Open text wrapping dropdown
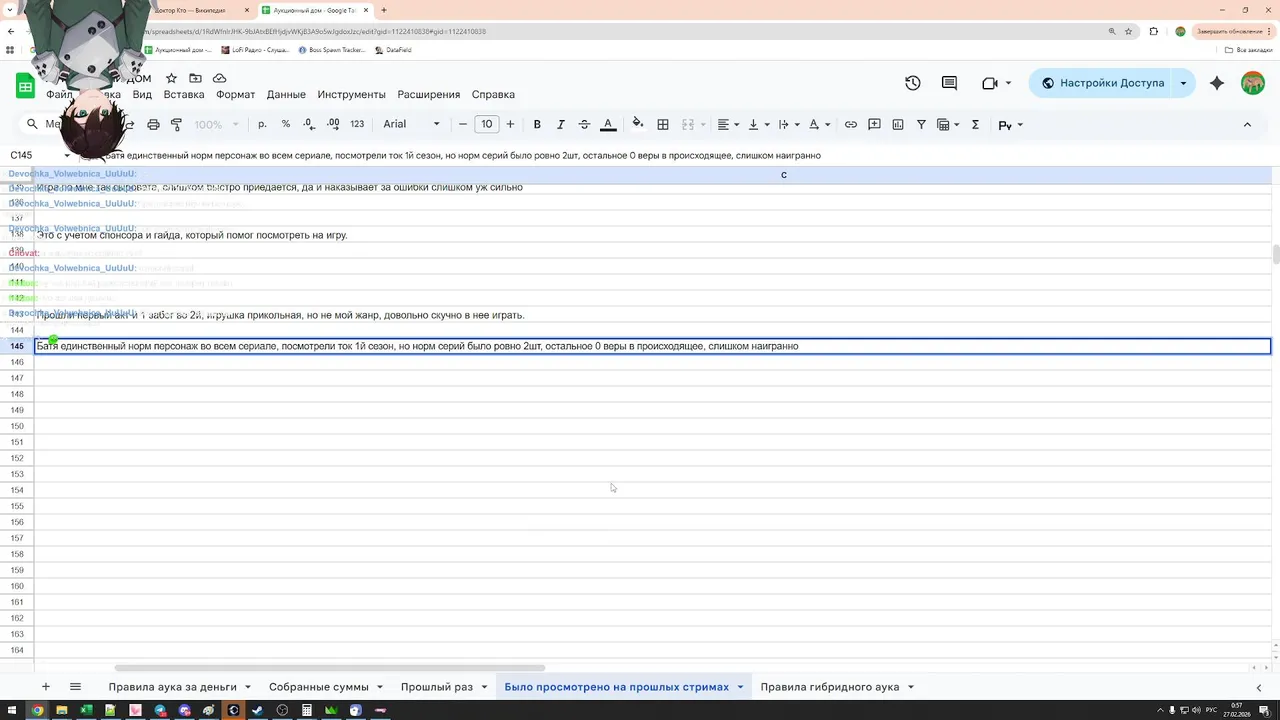The image size is (1280, 720). [x=788, y=124]
